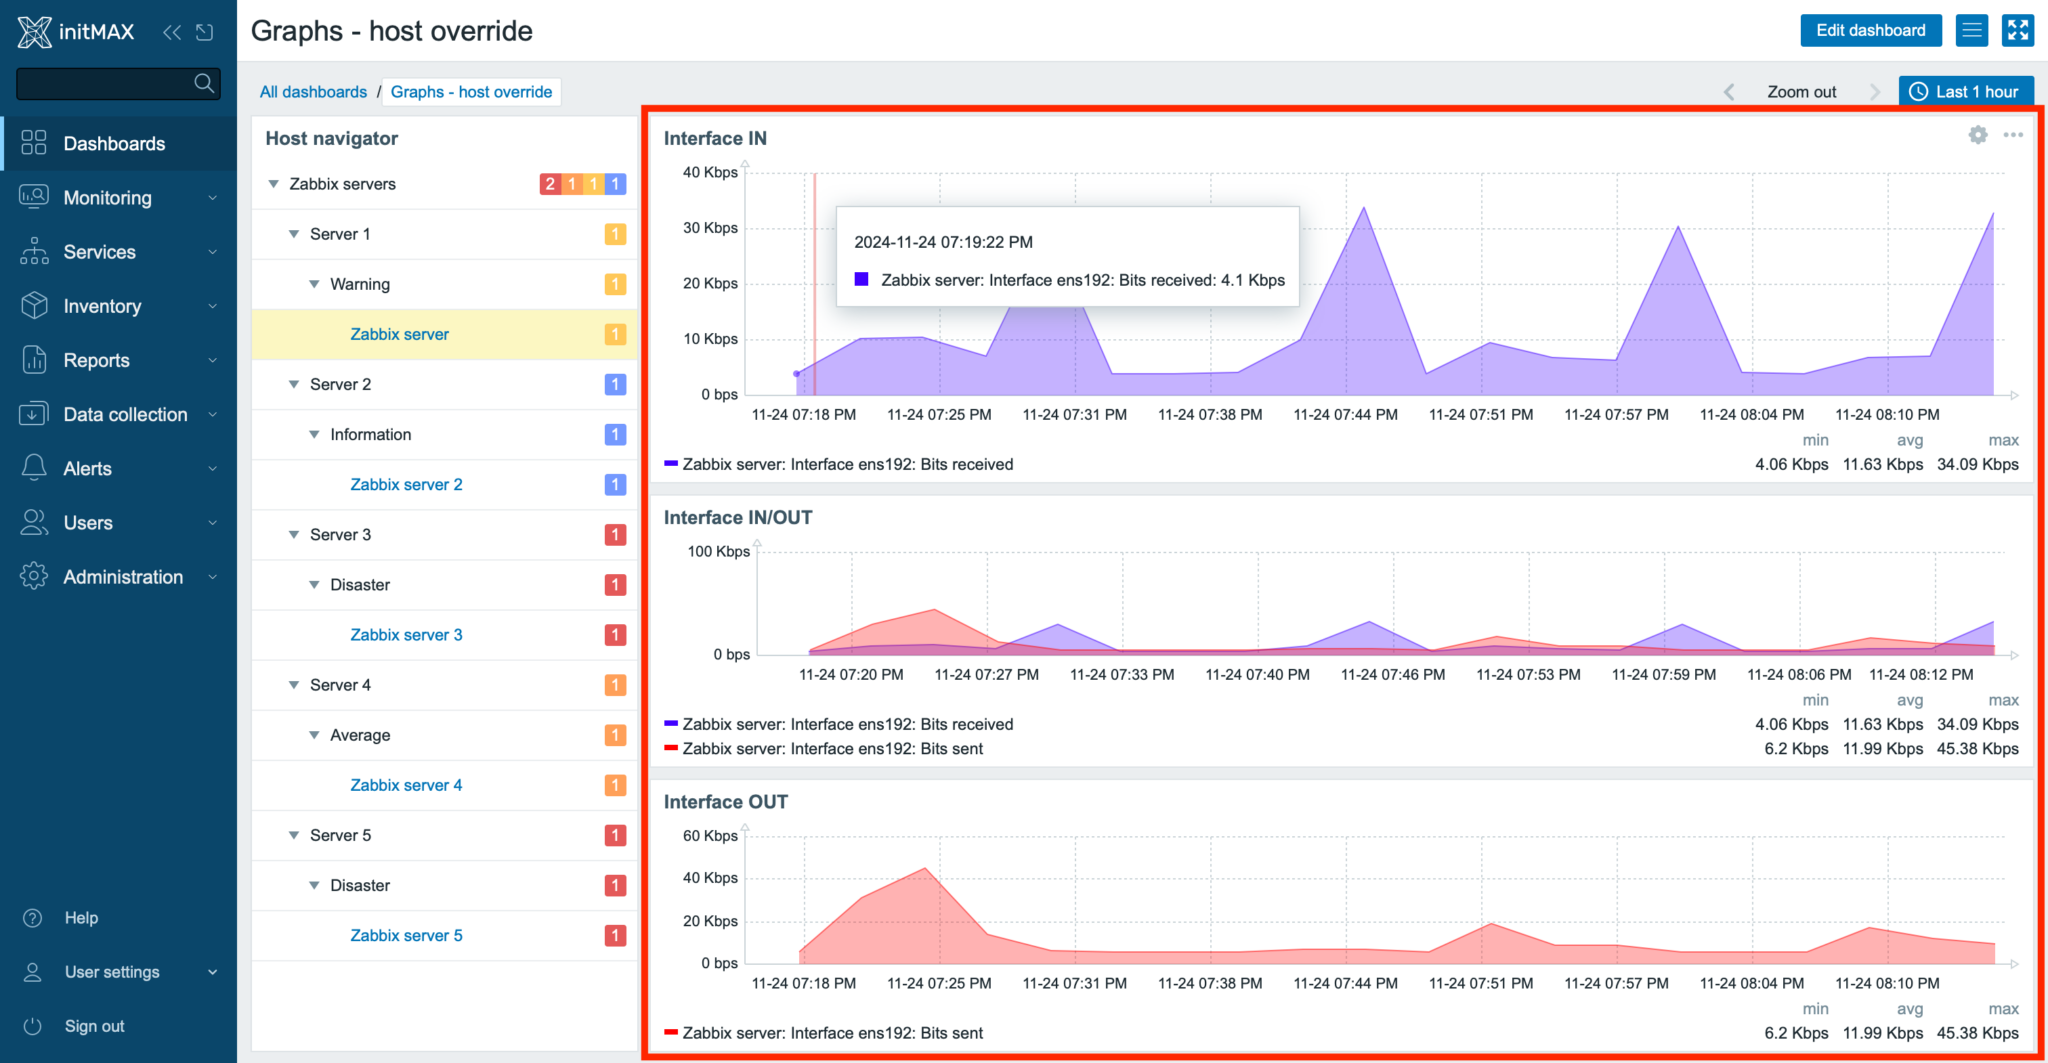
Task: Collapse the Warning severity group
Action: click(x=314, y=283)
